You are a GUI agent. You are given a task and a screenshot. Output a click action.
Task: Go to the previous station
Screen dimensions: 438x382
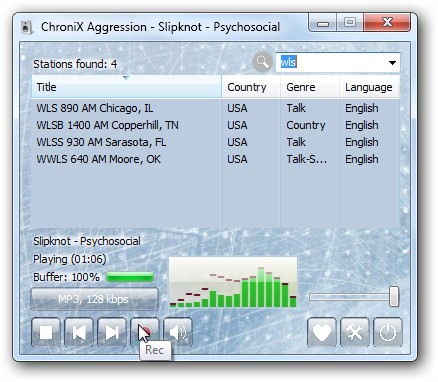tap(79, 332)
